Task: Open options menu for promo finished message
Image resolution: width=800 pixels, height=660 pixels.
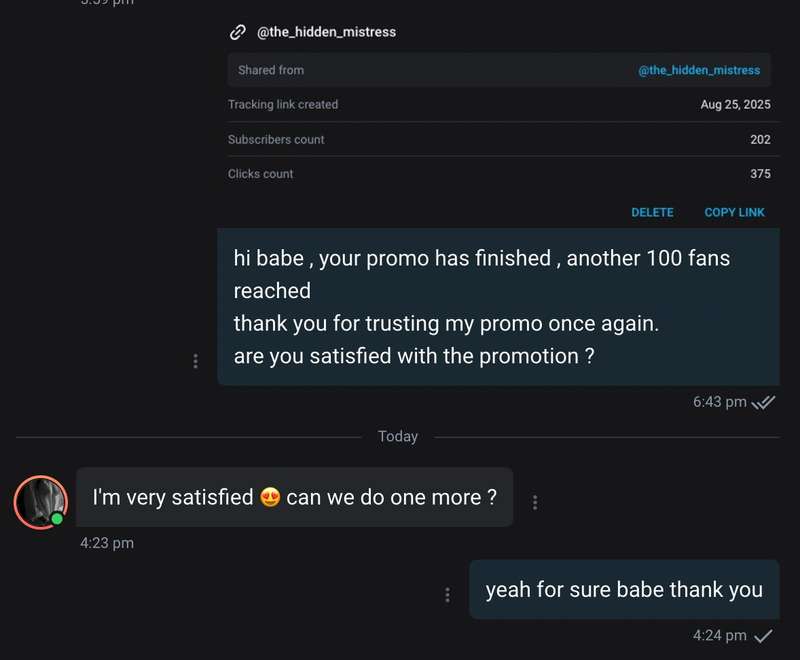Action: point(195,361)
